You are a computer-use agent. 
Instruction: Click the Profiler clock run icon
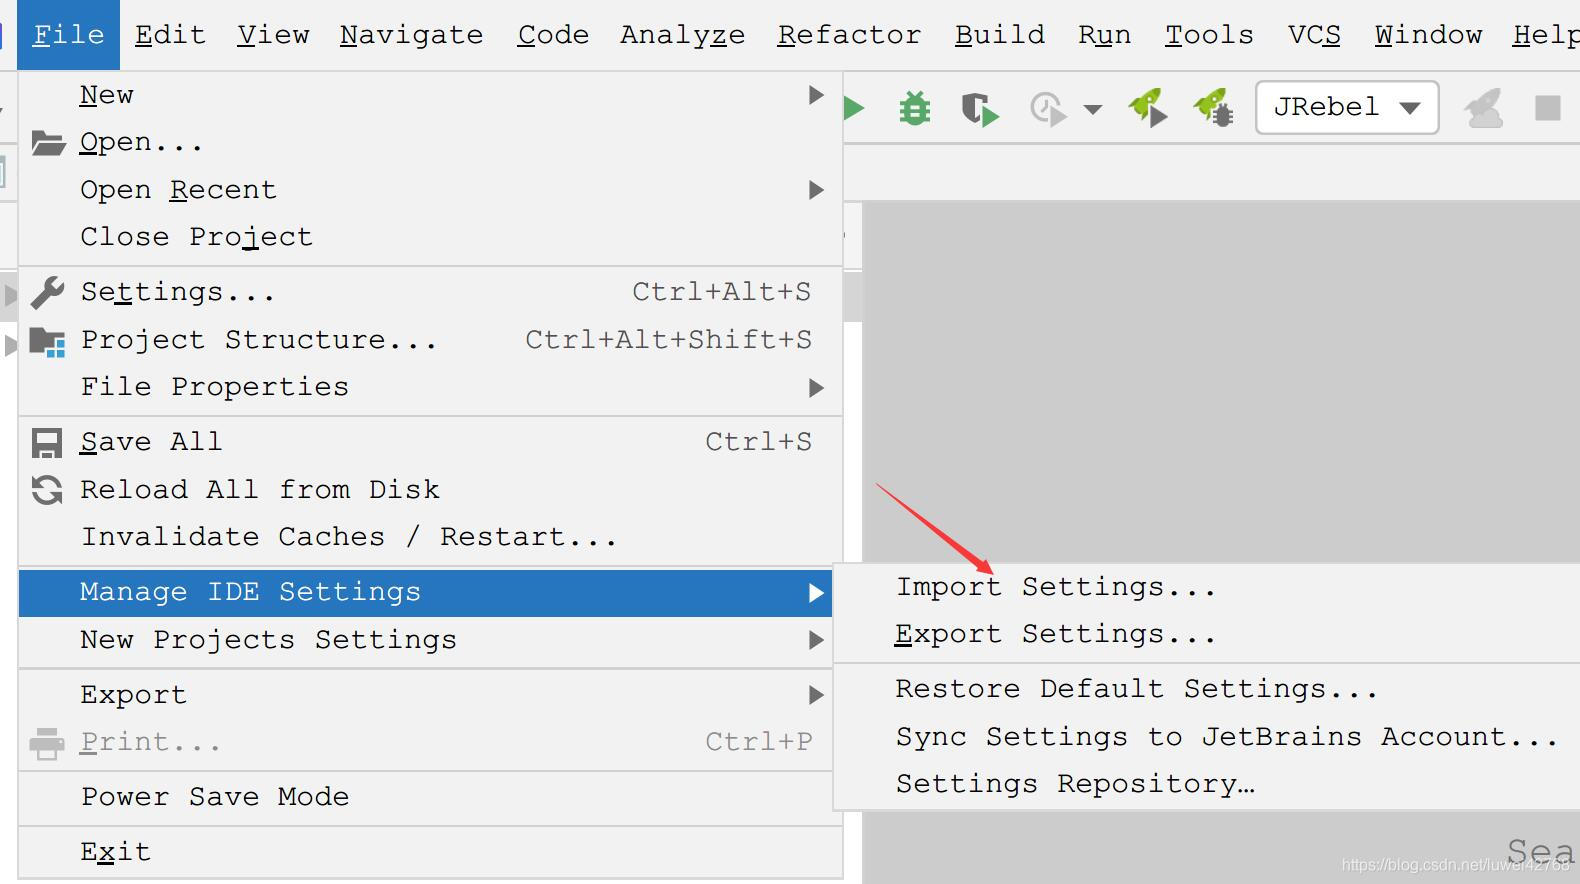tap(1048, 109)
